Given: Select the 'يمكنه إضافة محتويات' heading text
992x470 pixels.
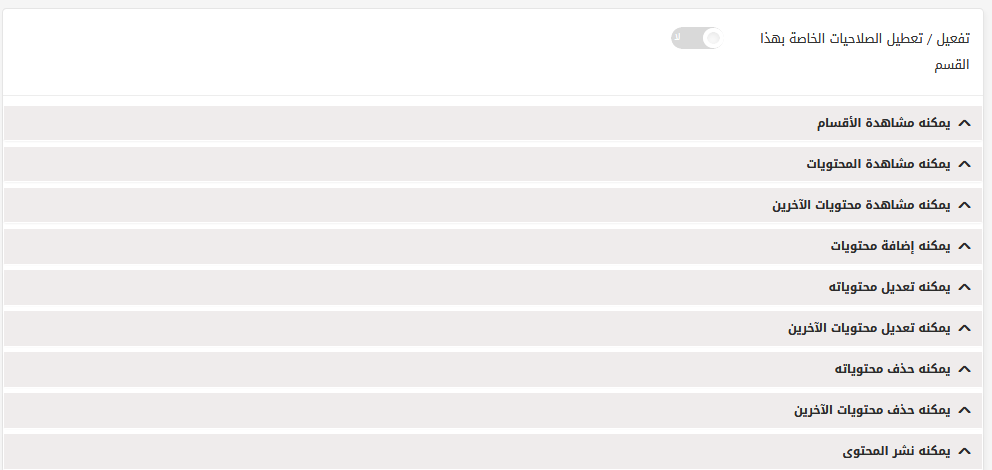Looking at the screenshot, I should [891, 246].
